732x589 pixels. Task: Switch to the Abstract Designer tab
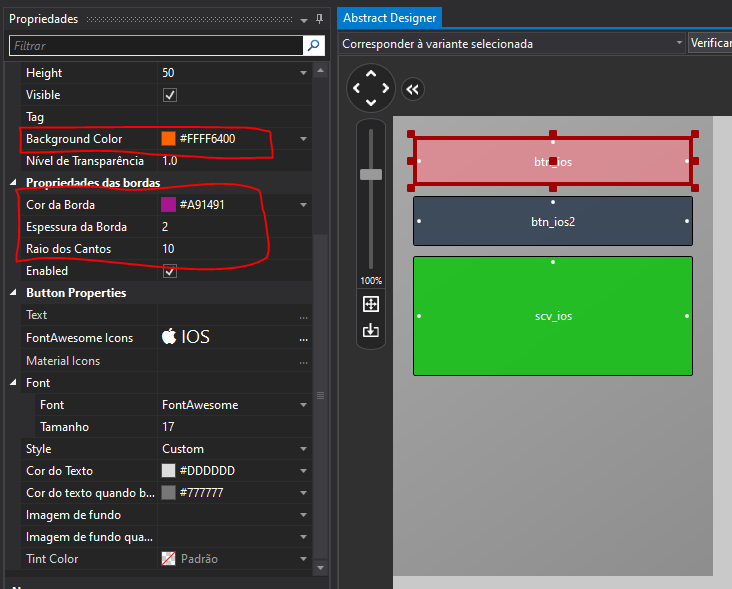pos(389,18)
